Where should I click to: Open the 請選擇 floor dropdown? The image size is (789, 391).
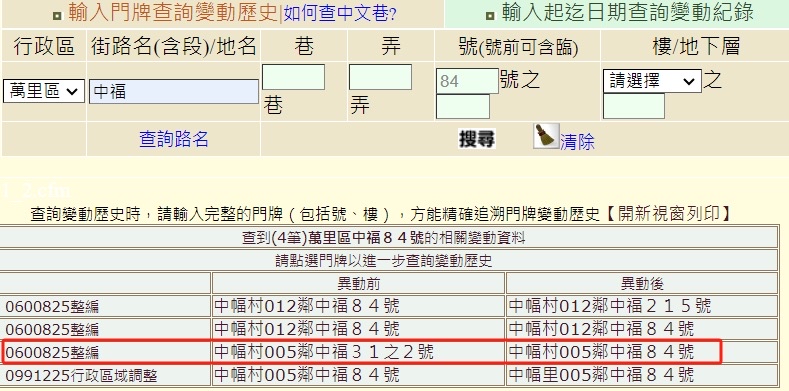pos(652,81)
